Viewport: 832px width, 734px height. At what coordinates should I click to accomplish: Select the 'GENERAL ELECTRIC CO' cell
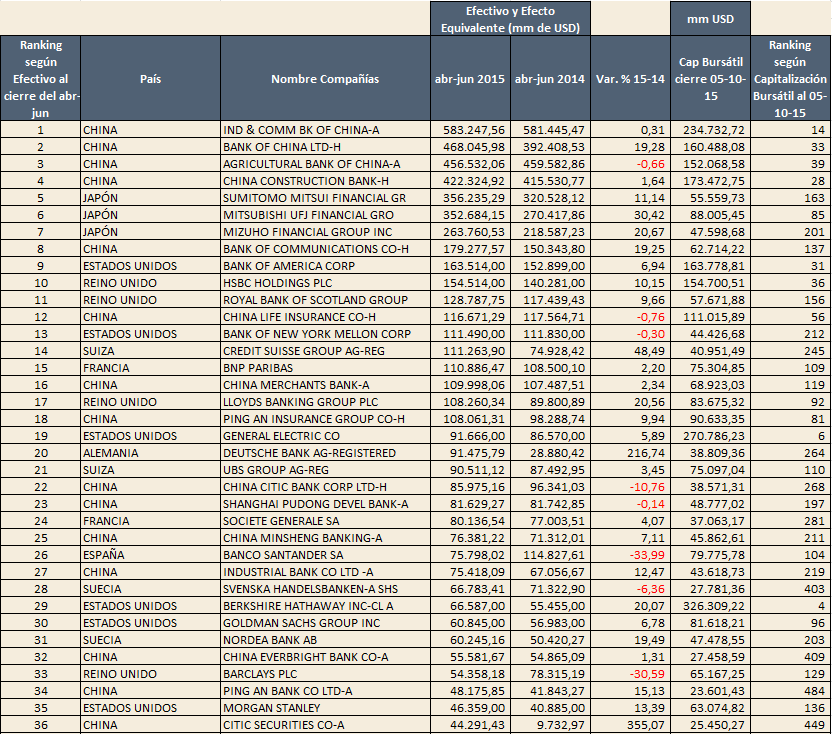[325, 436]
